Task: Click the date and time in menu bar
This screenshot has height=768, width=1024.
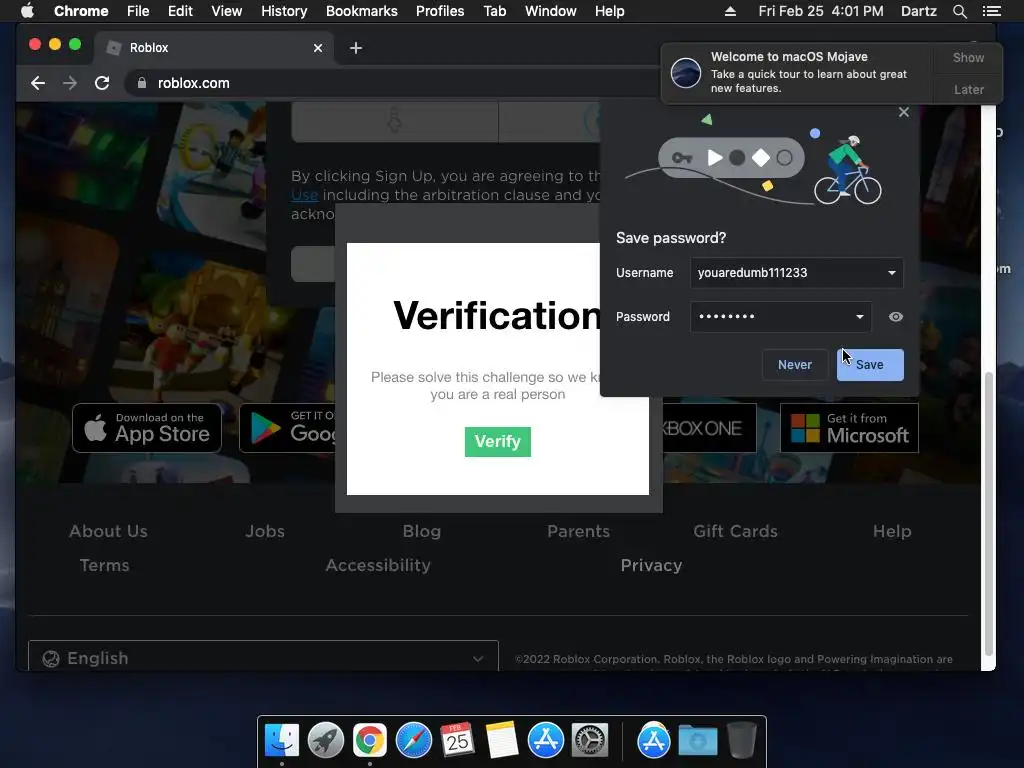Action: (x=821, y=11)
